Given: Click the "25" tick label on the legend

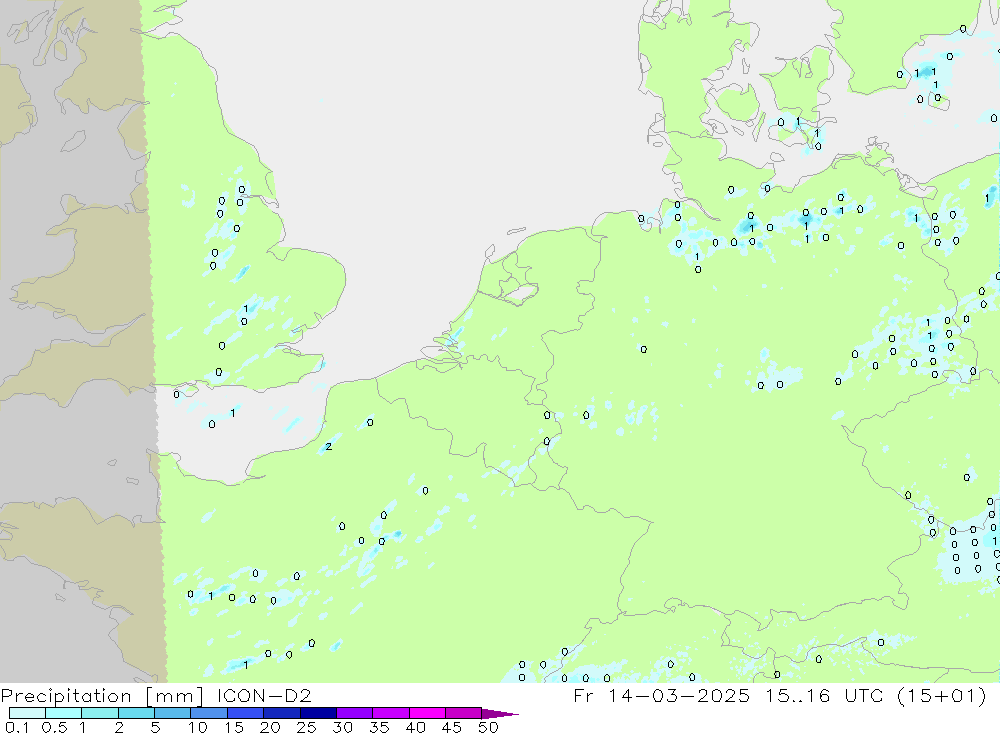Looking at the screenshot, I should click(305, 727).
